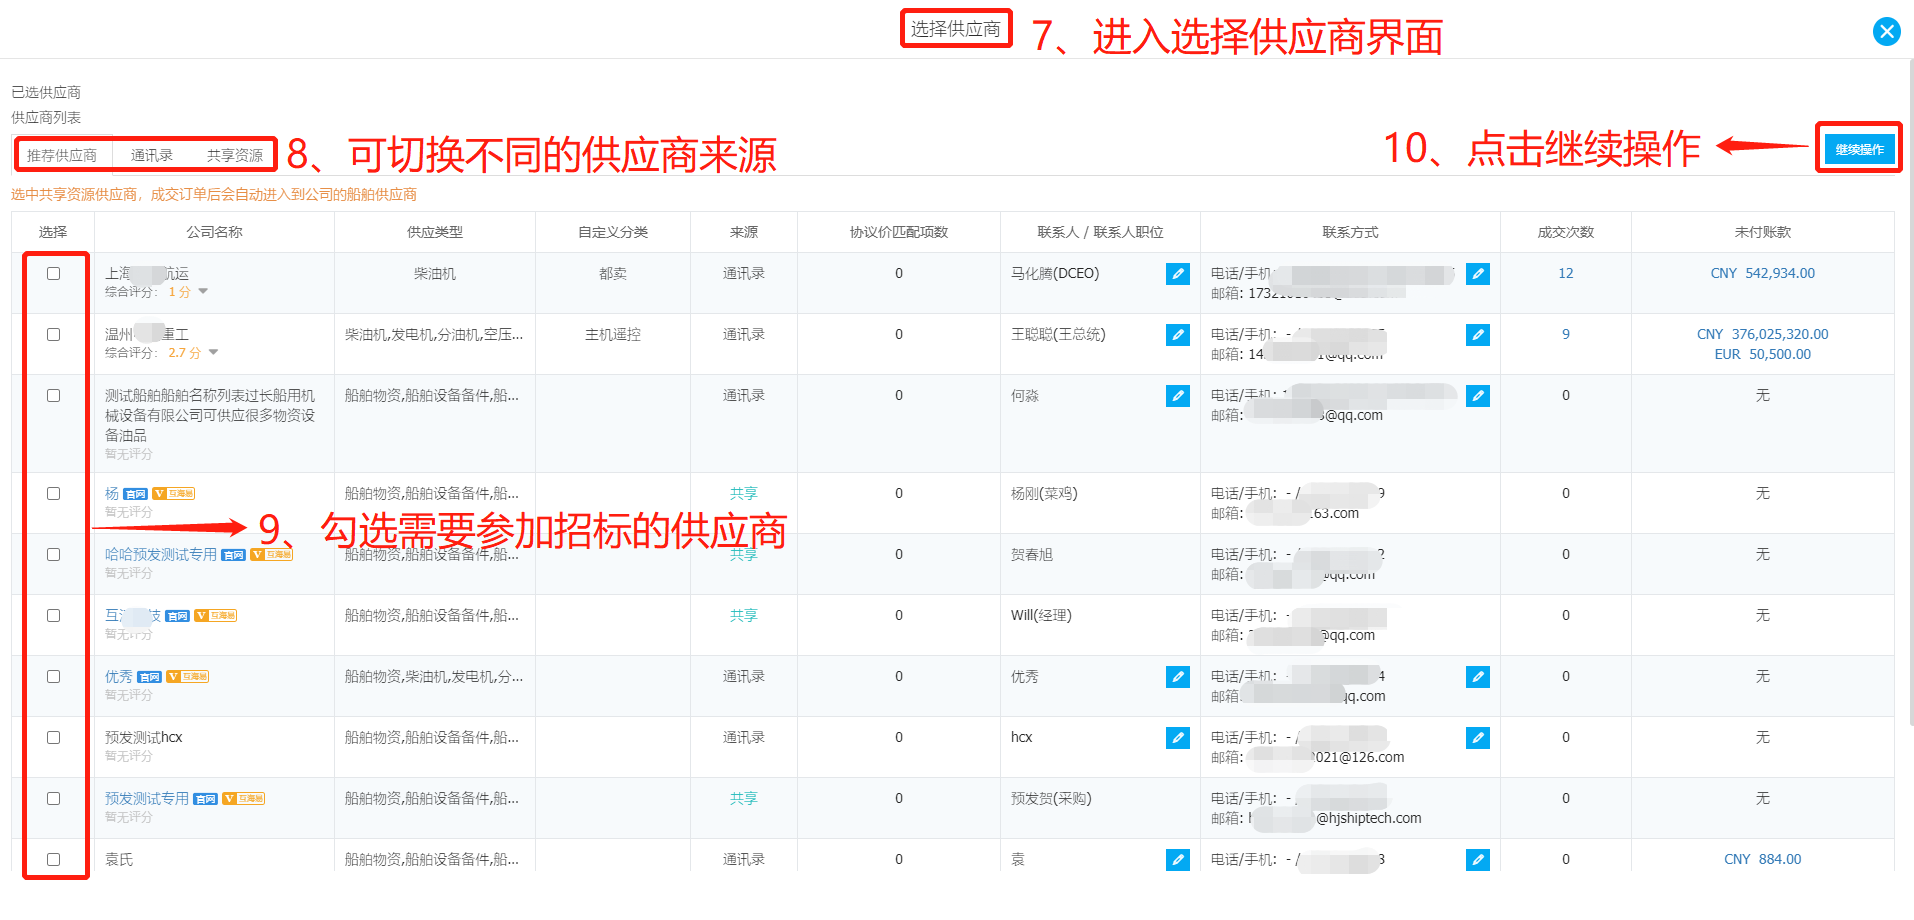Click the badge next to 杨 supplier
Image resolution: width=1914 pixels, height=920 pixels.
(135, 494)
